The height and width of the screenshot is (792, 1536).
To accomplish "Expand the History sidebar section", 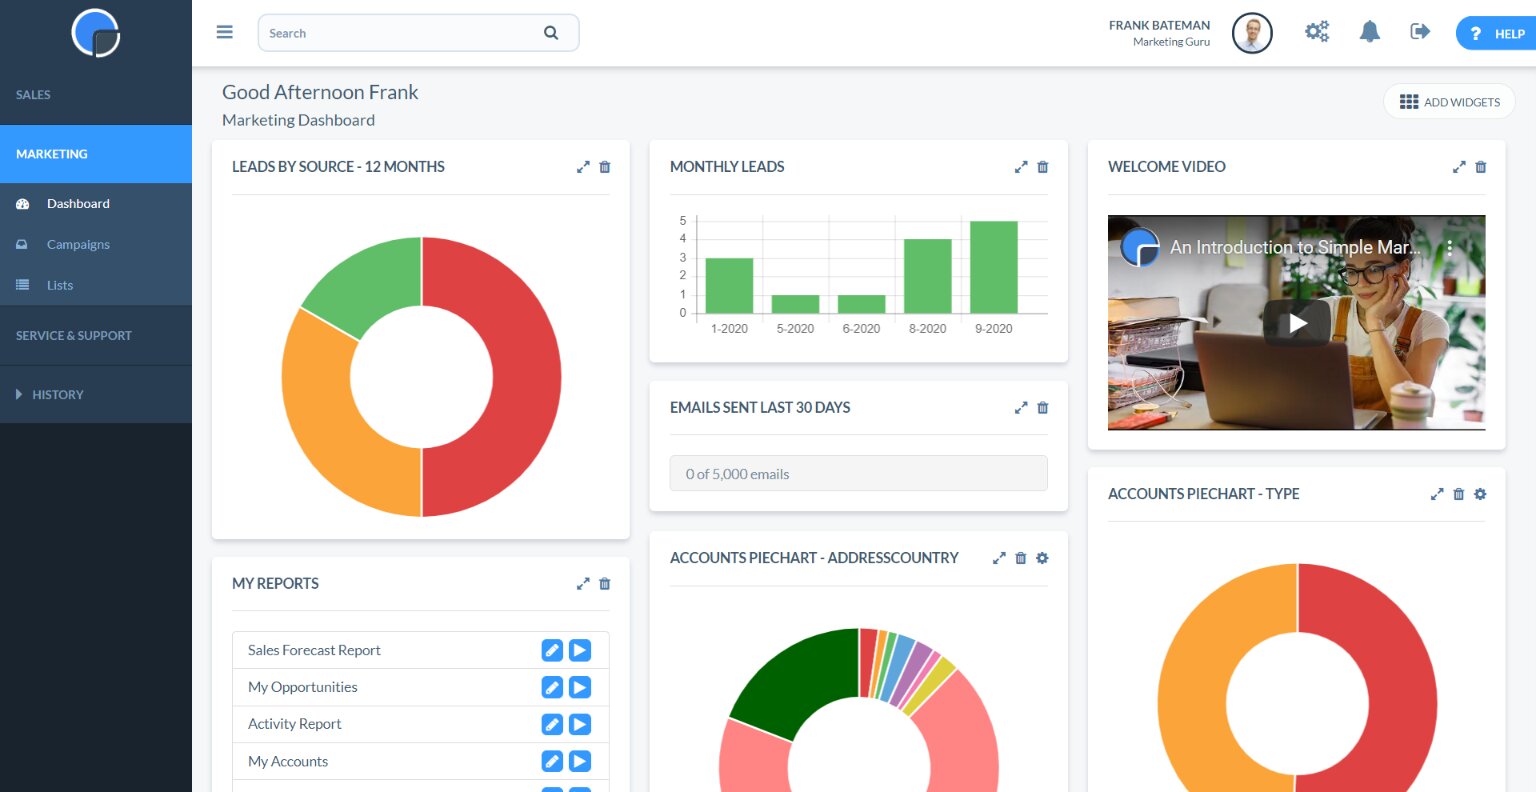I will point(57,394).
